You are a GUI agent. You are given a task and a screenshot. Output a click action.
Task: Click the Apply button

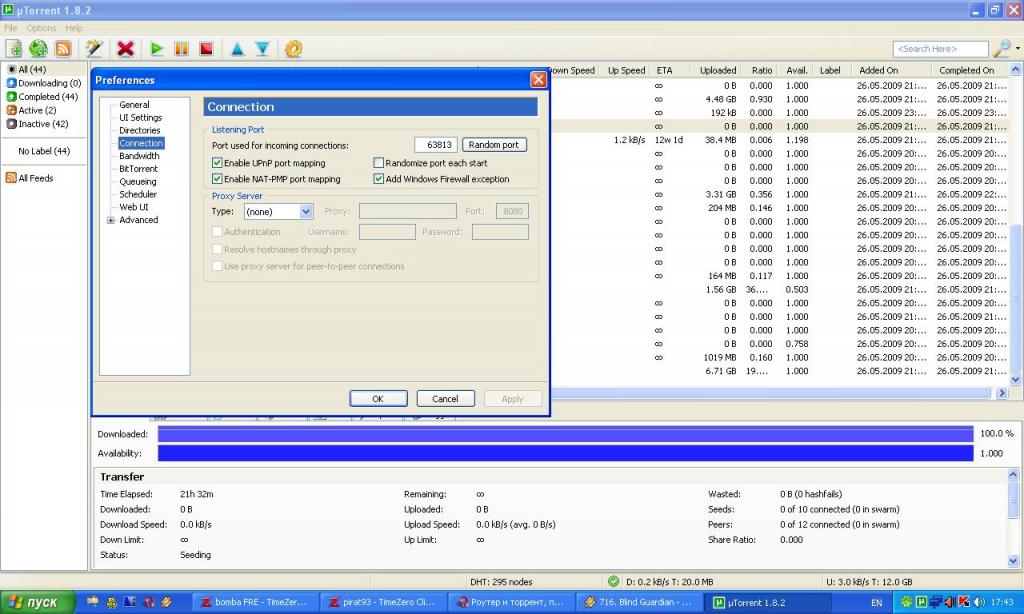click(x=513, y=398)
